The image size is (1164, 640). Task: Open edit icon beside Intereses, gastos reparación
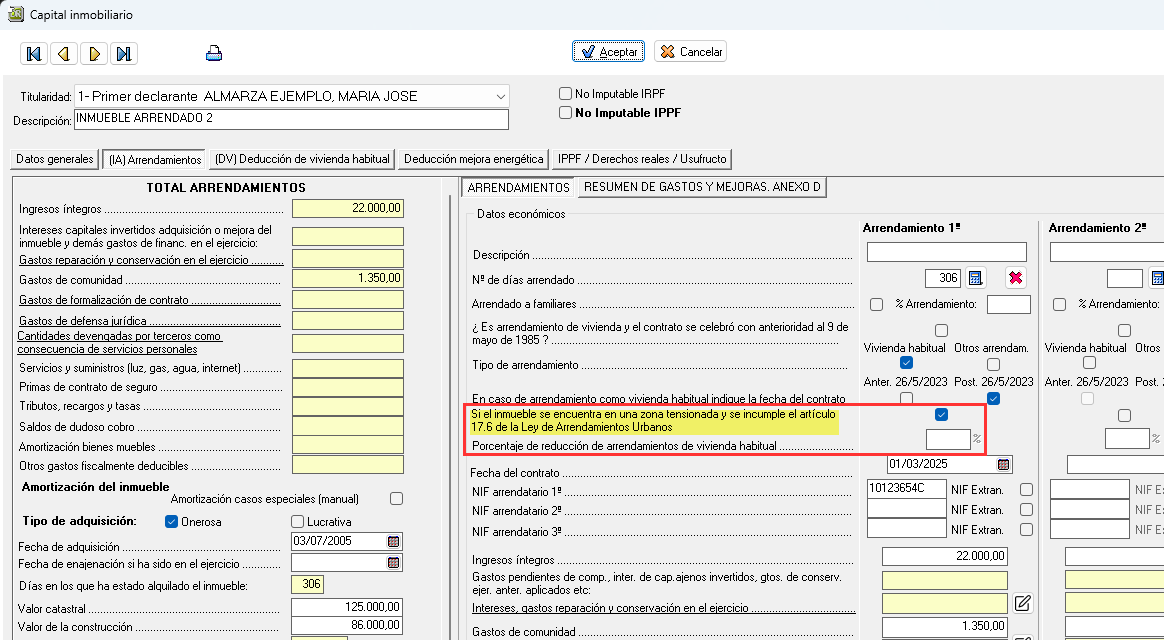pos(1022,603)
